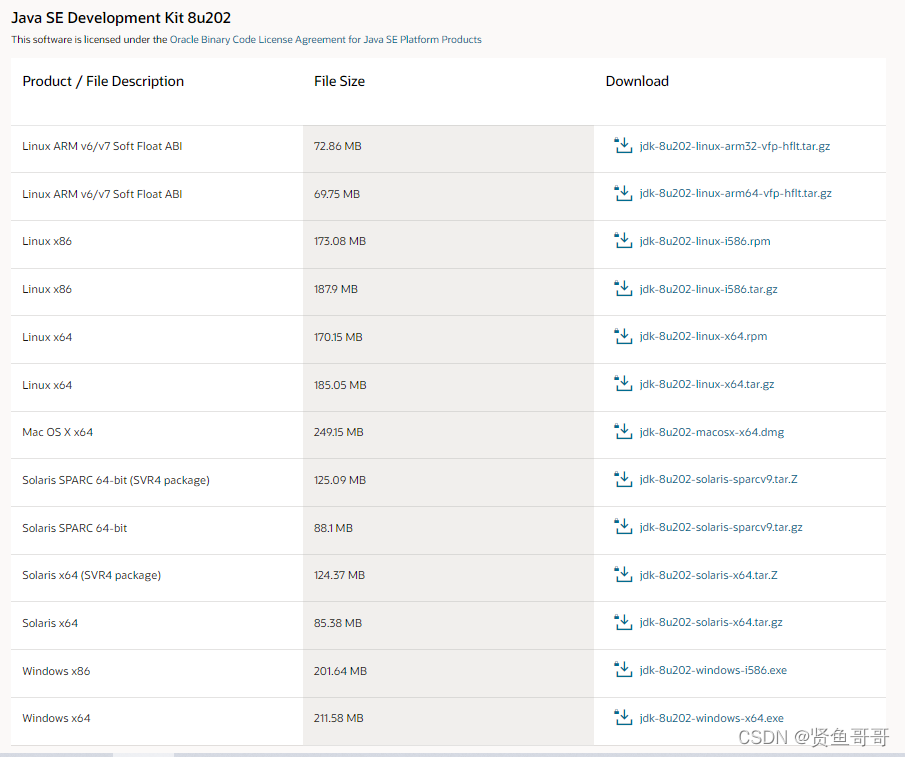
Task: Download jdk-8u202-solaris-sparcv9.tar.gz file link
Action: coord(721,527)
